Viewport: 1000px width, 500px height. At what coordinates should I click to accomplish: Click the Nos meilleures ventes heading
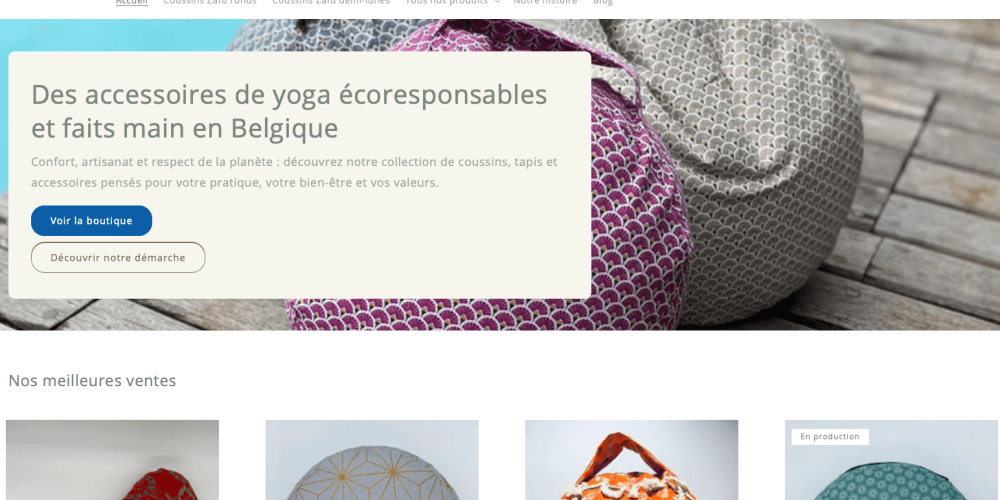coord(92,381)
